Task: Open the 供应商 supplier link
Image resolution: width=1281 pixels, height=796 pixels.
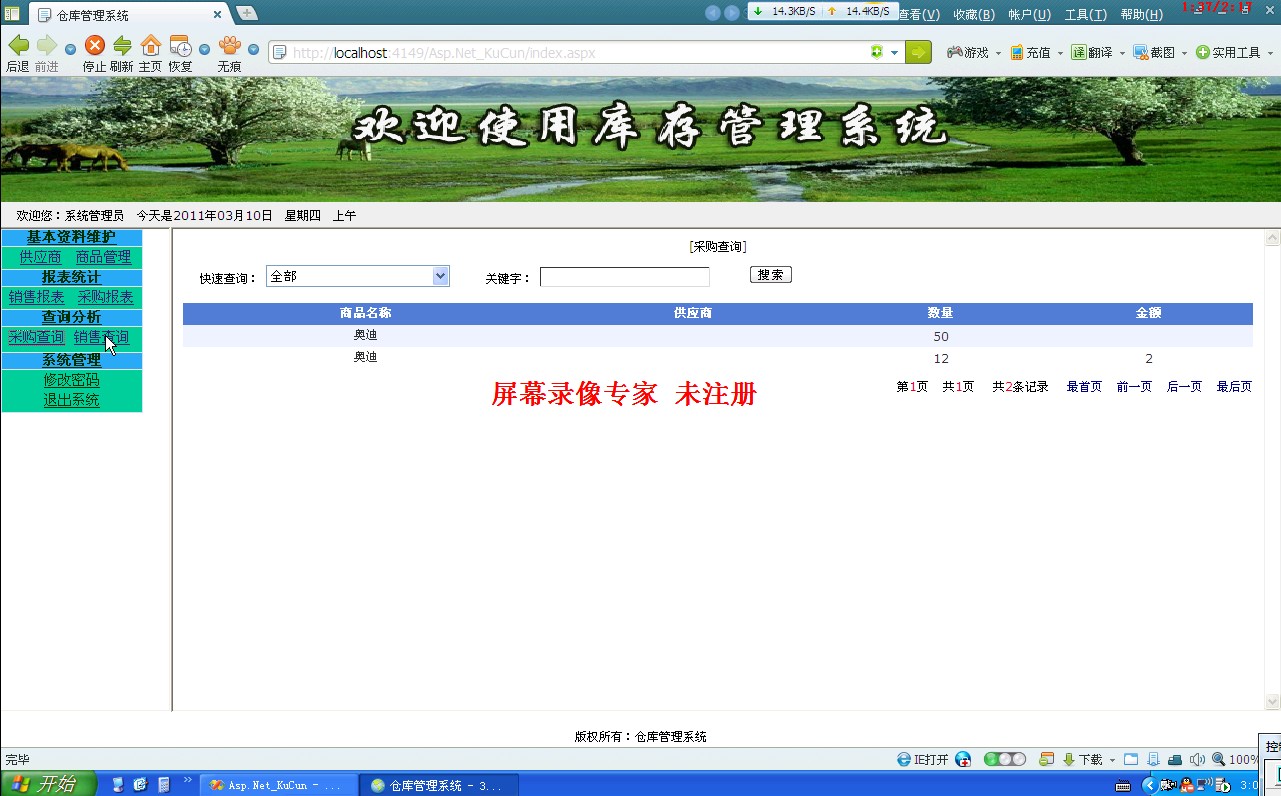Action: pyautogui.click(x=40, y=257)
